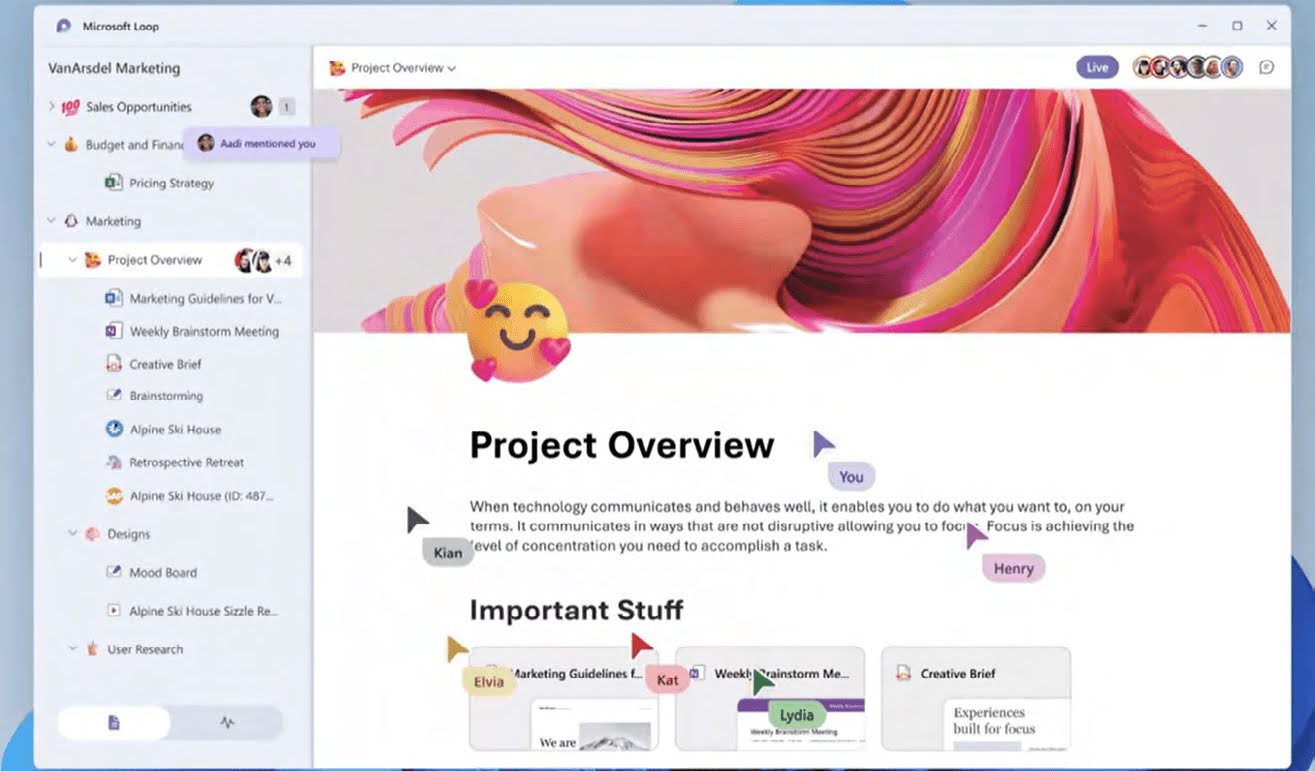Open the Weekly Brainstorm Me... card
The height and width of the screenshot is (771, 1315).
[770, 698]
